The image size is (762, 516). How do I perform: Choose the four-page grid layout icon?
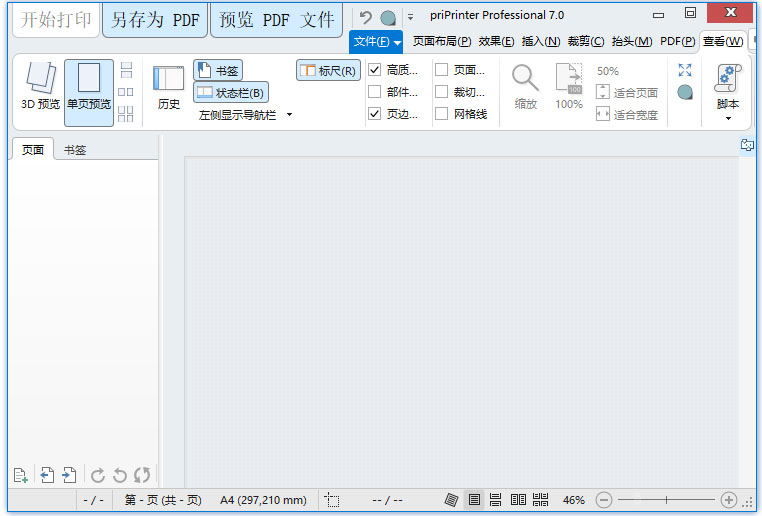tap(126, 114)
